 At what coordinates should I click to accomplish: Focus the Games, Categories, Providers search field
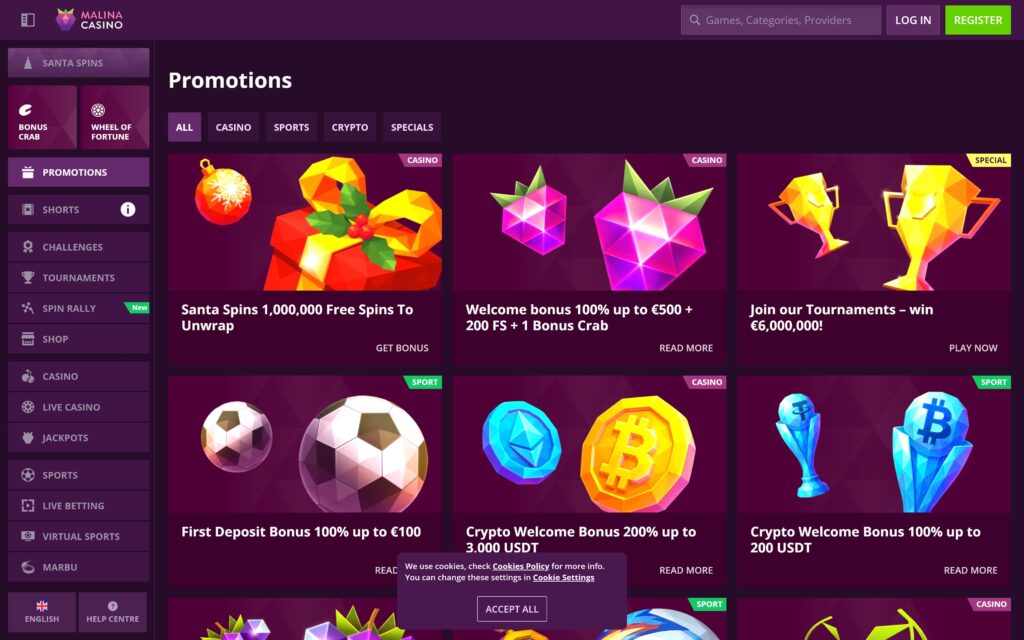(781, 20)
